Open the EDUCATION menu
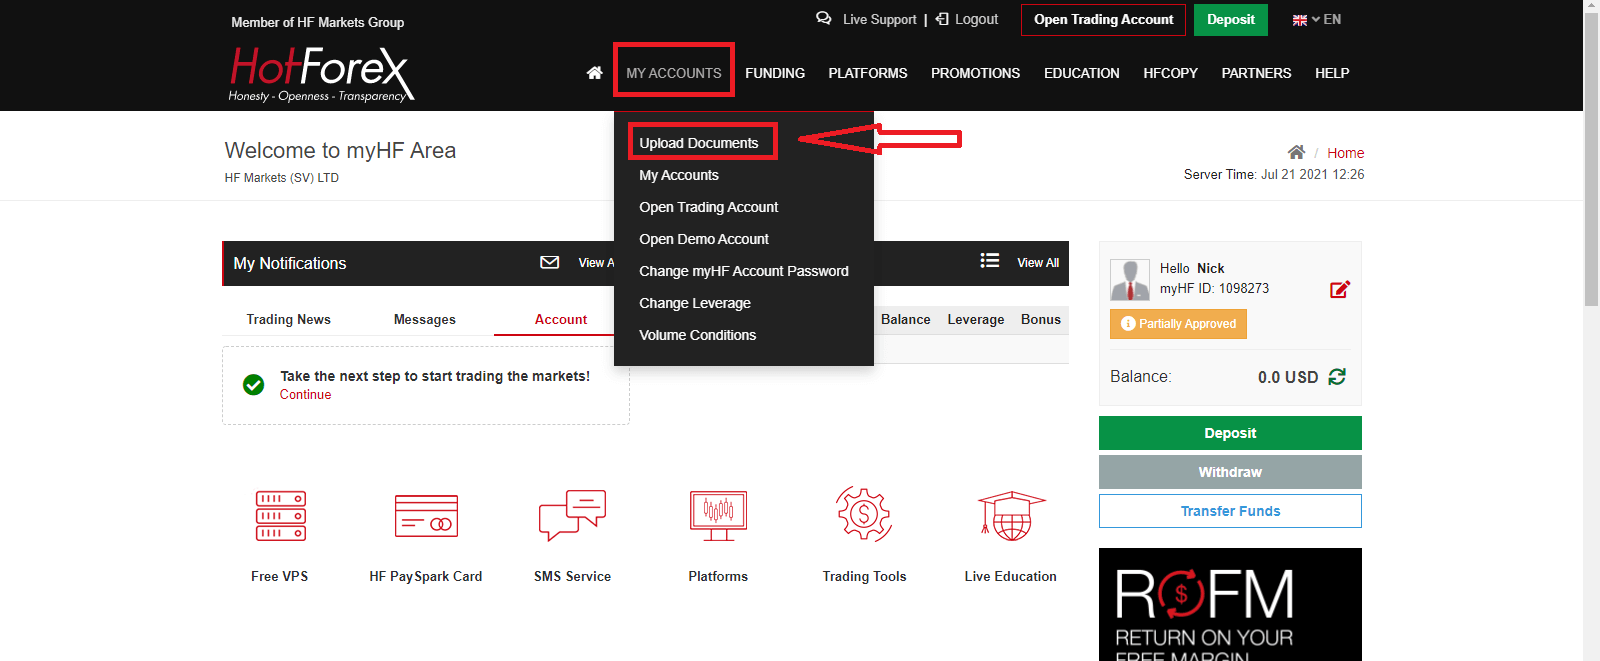Image resolution: width=1600 pixels, height=661 pixels. coord(1082,73)
